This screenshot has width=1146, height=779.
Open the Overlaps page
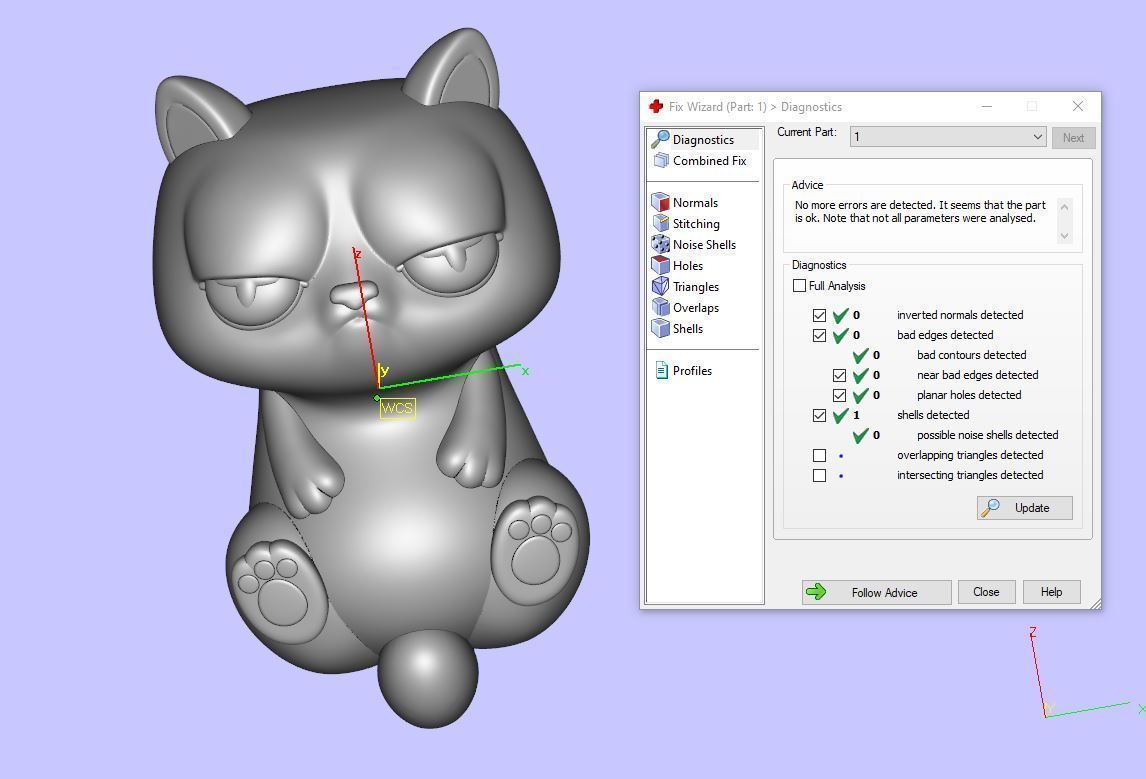[x=696, y=308]
